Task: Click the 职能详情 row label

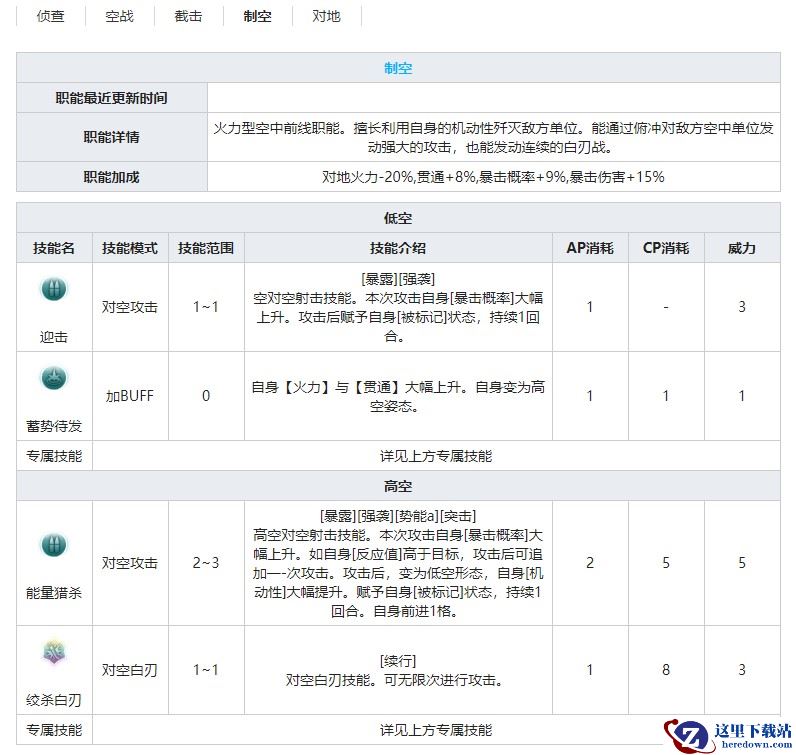Action: pos(112,137)
